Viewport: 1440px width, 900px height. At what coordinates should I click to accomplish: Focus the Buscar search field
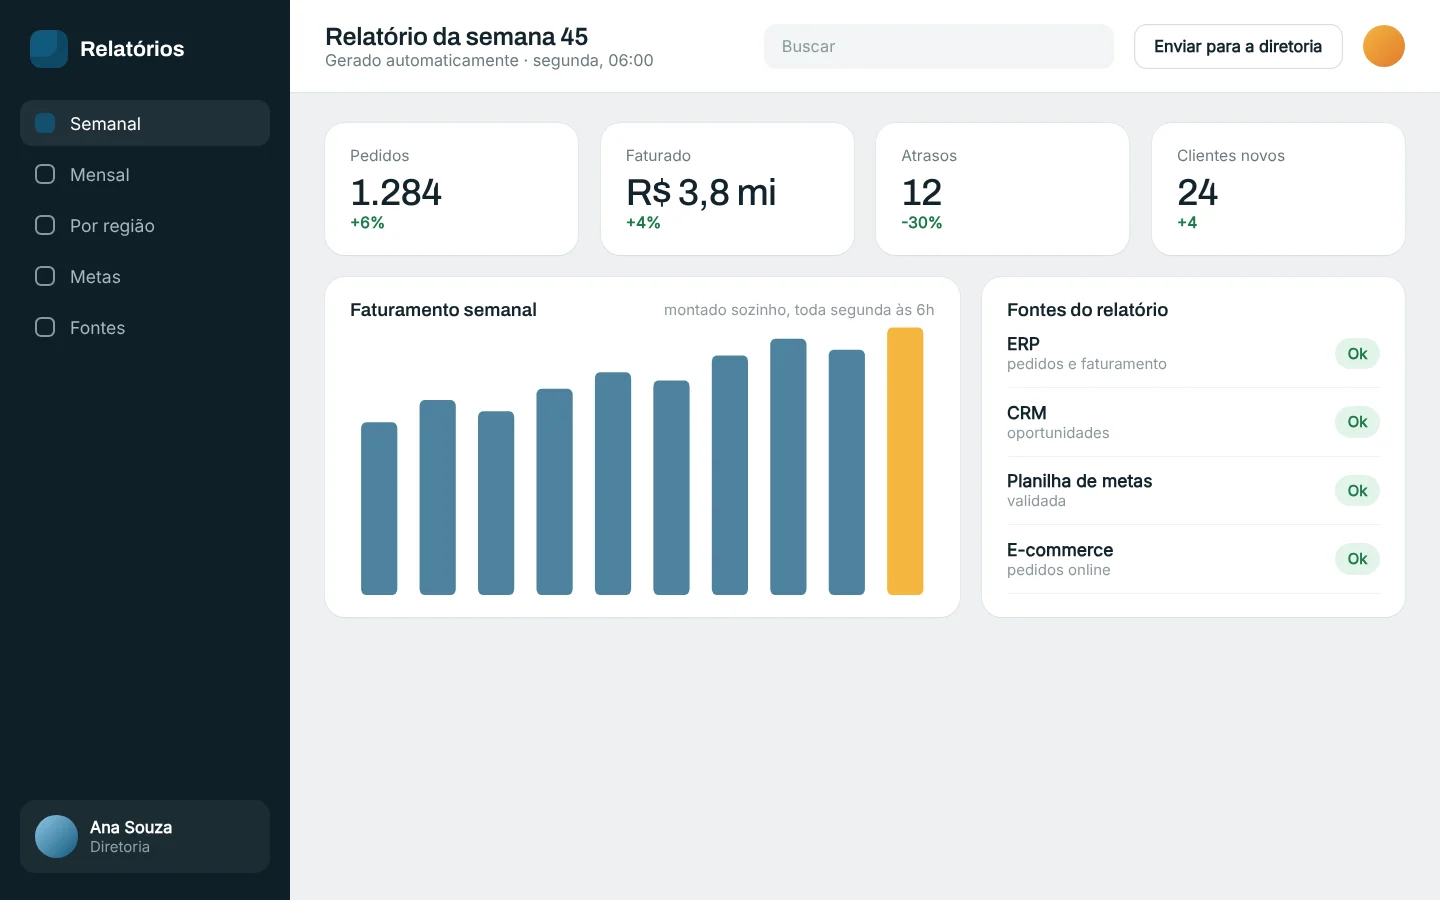point(939,46)
